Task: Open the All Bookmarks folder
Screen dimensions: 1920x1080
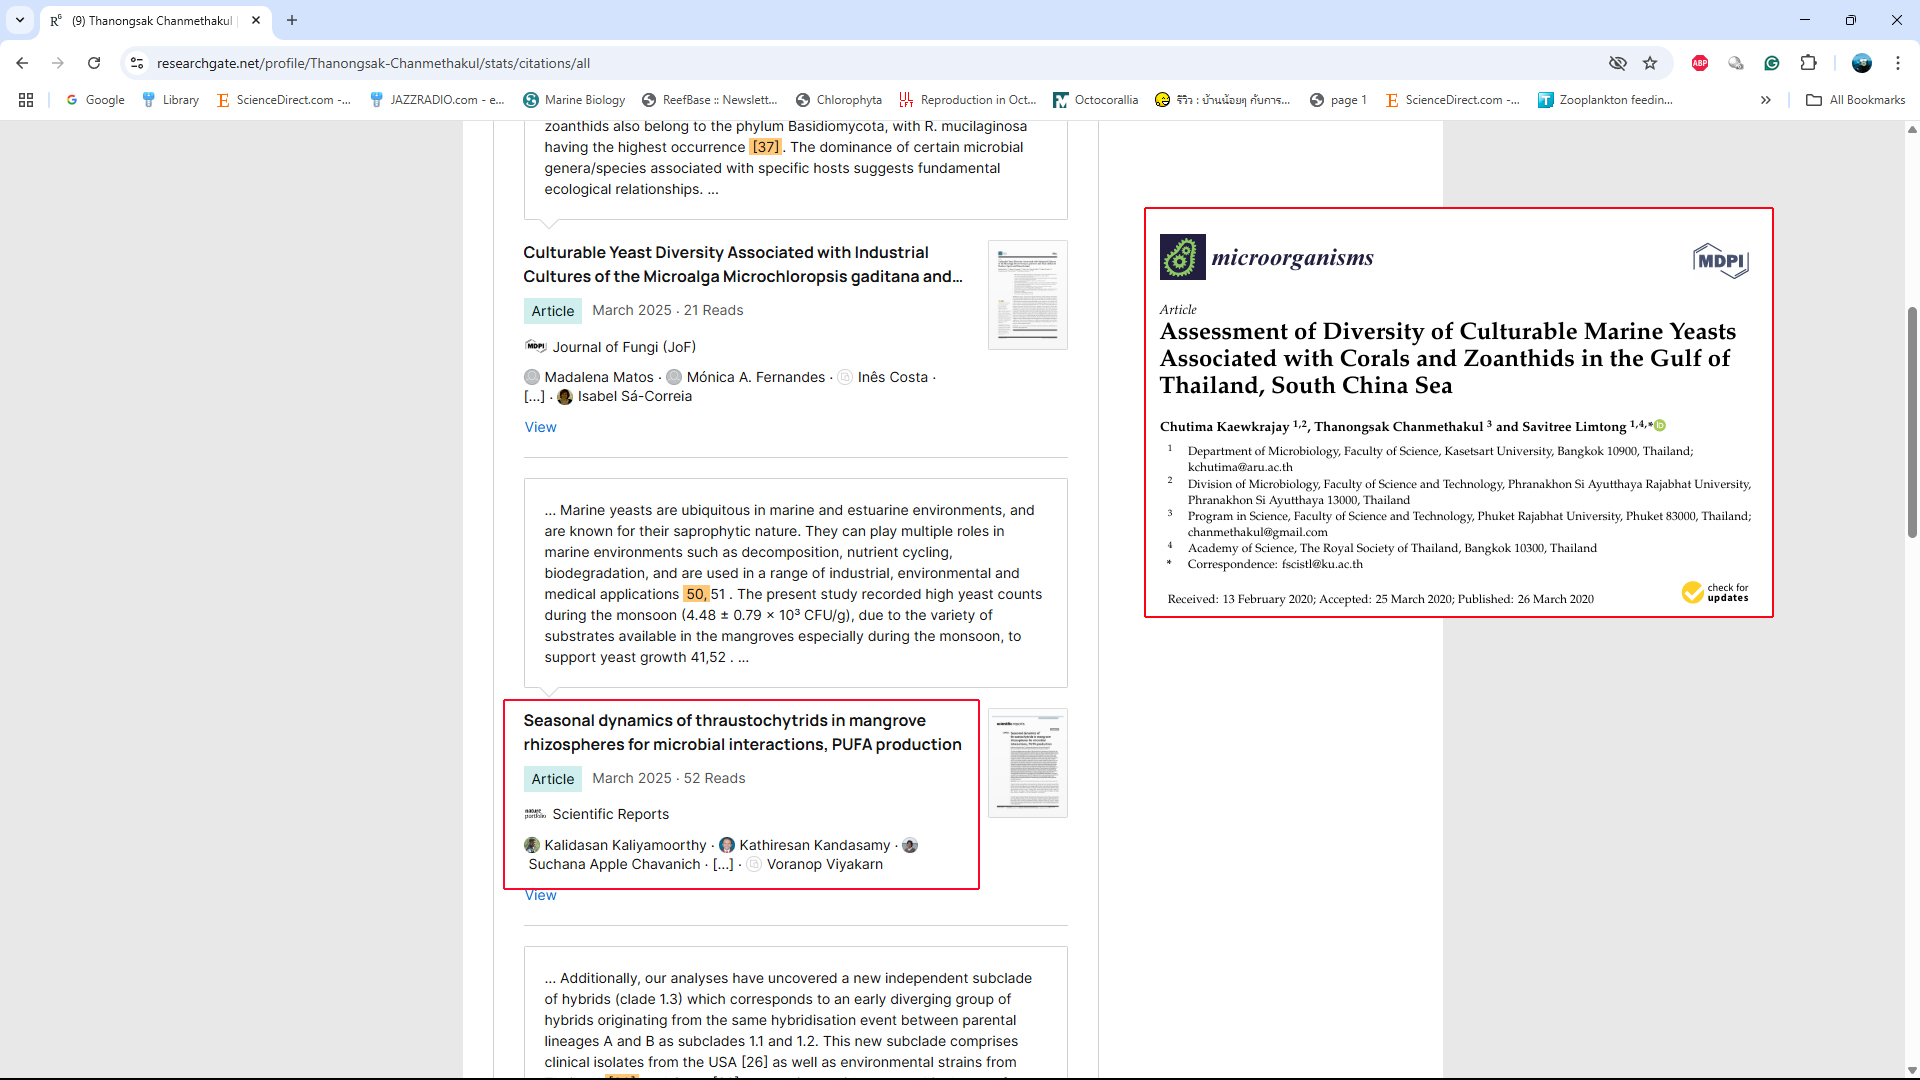Action: [x=1856, y=100]
